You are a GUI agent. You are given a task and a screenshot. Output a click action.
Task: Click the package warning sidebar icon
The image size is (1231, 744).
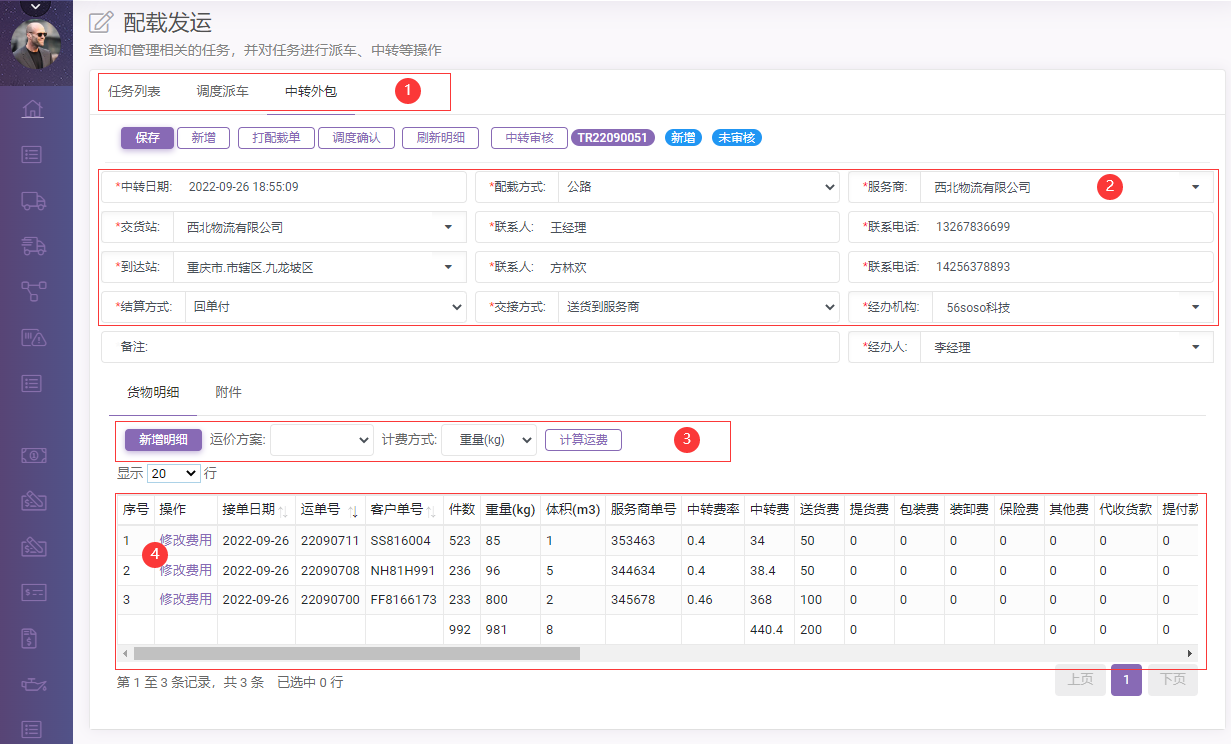(x=33, y=337)
